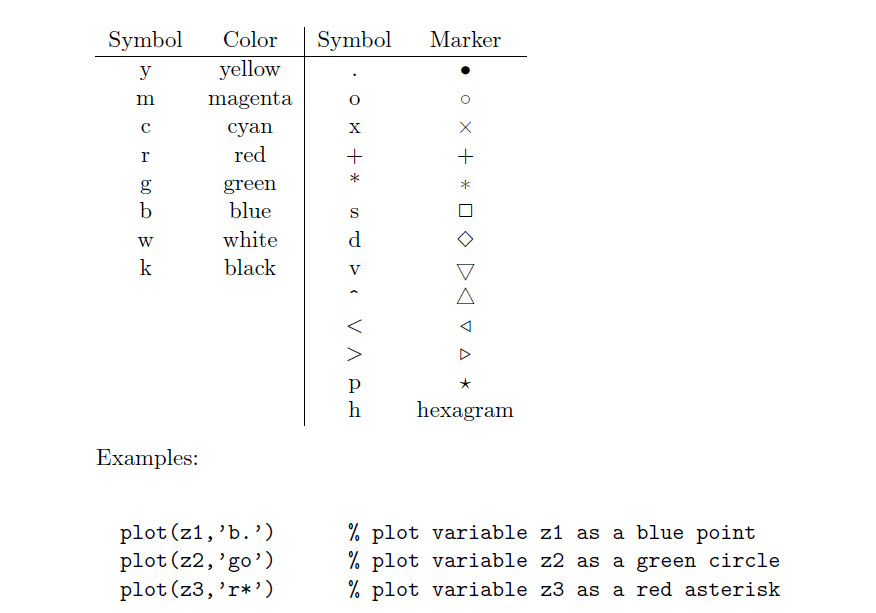This screenshot has width=876, height=613.
Task: Select the red right-pointing triangle marker
Action: pos(465,354)
